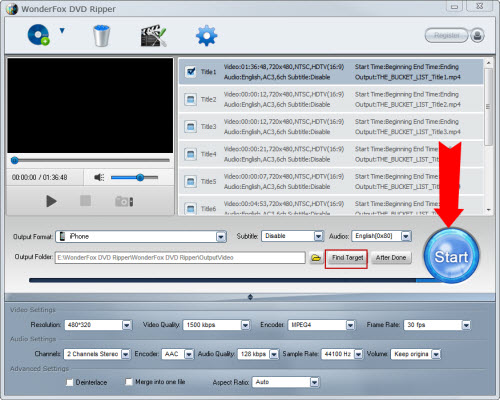Open the Load DVD dropdown arrow
500x400 pixels.
click(62, 31)
